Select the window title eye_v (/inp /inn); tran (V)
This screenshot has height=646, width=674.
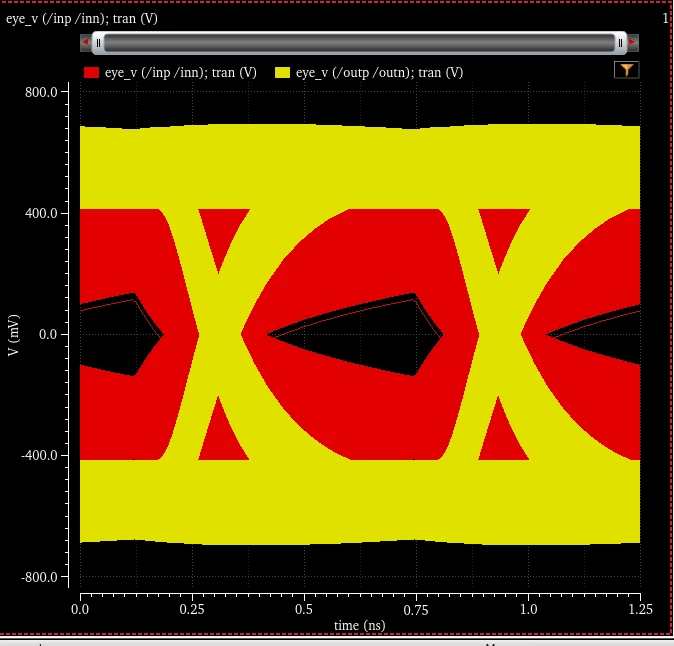tap(82, 18)
